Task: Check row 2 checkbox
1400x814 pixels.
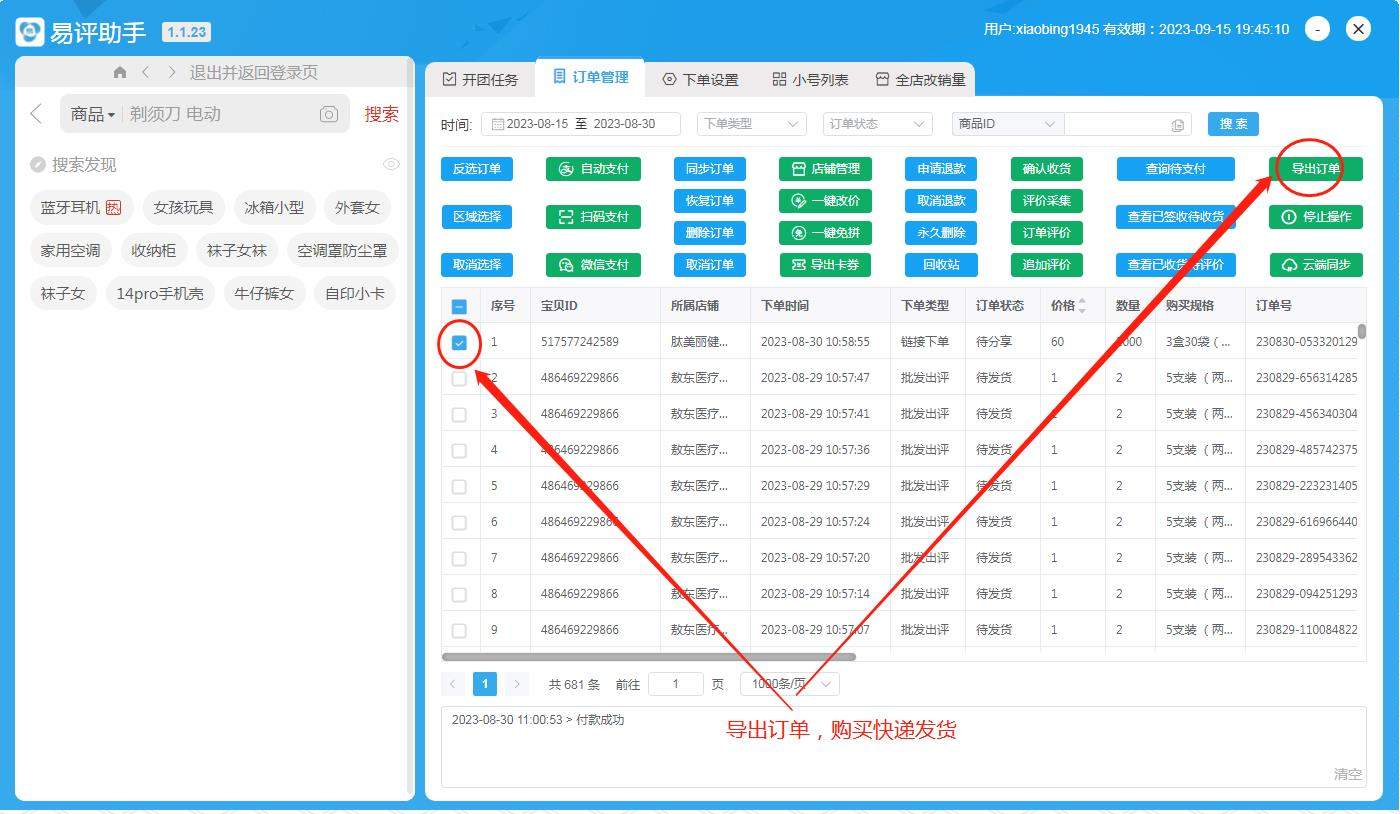Action: [459, 379]
